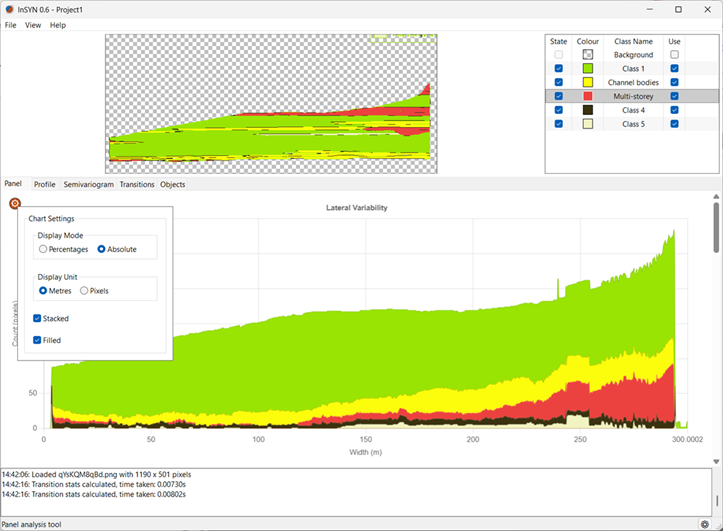723x531 pixels.
Task: Select the Percentages display mode
Action: pyautogui.click(x=43, y=249)
